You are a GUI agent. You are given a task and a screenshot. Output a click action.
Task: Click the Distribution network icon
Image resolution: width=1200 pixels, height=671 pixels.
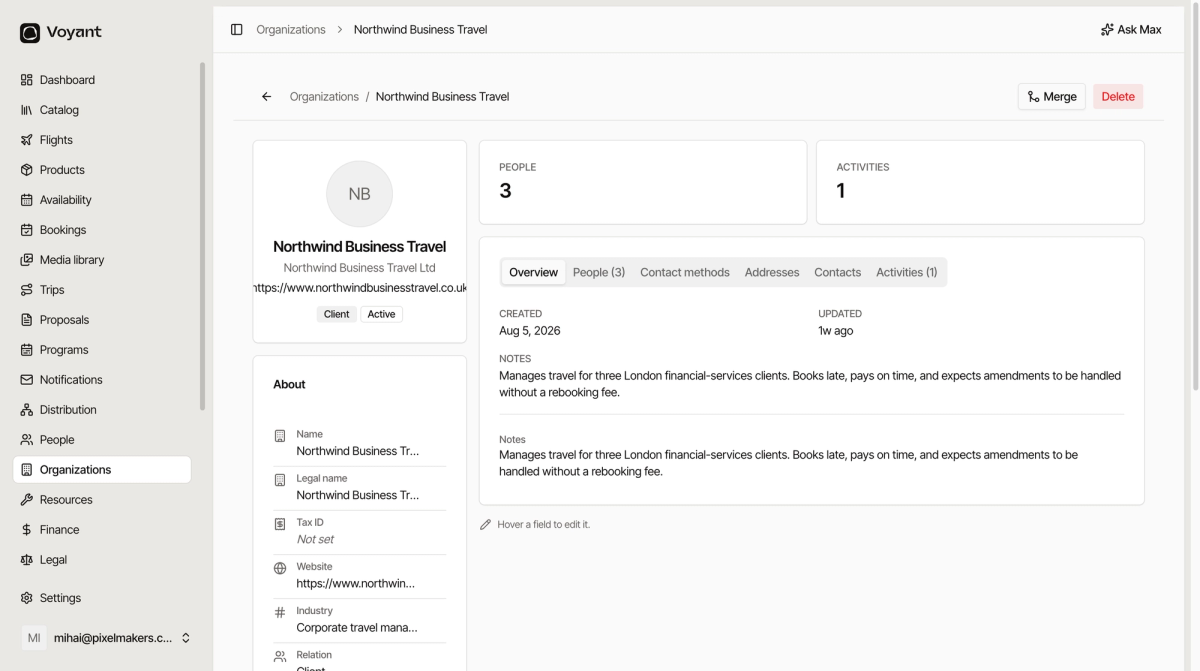[x=27, y=410]
